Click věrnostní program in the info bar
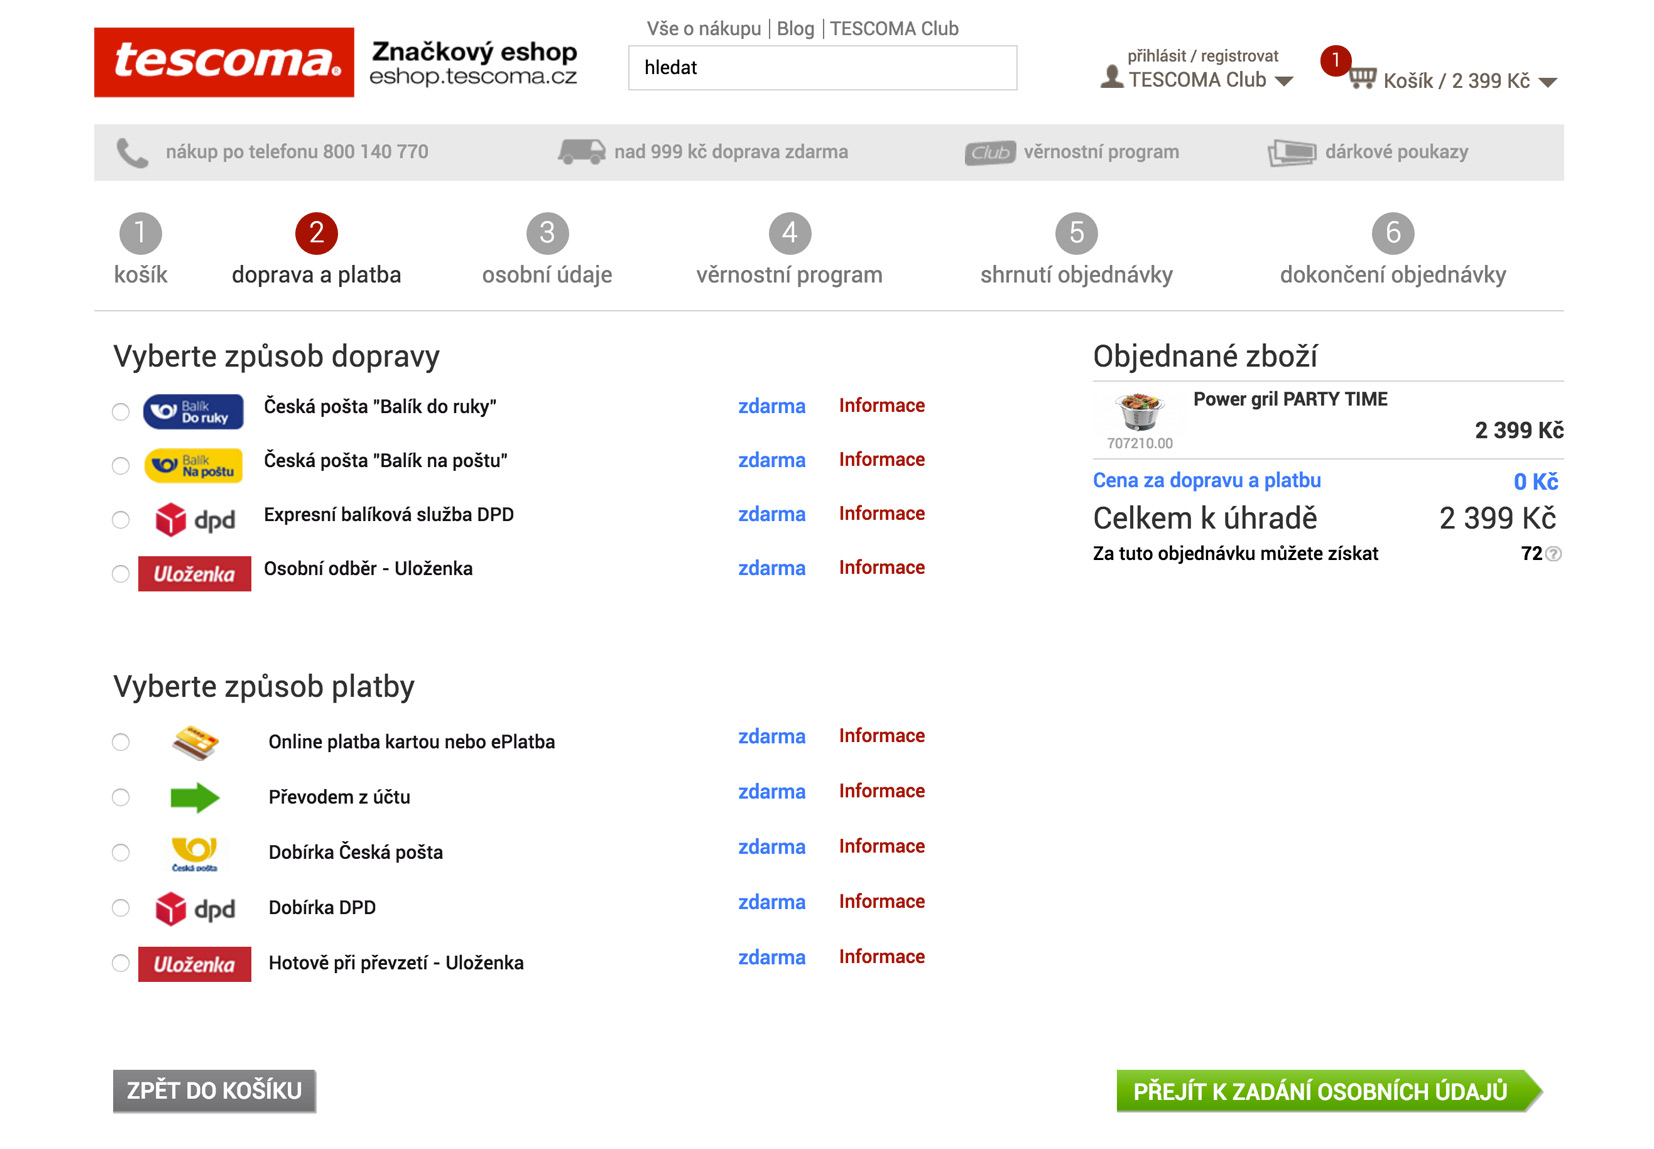 pos(1101,152)
